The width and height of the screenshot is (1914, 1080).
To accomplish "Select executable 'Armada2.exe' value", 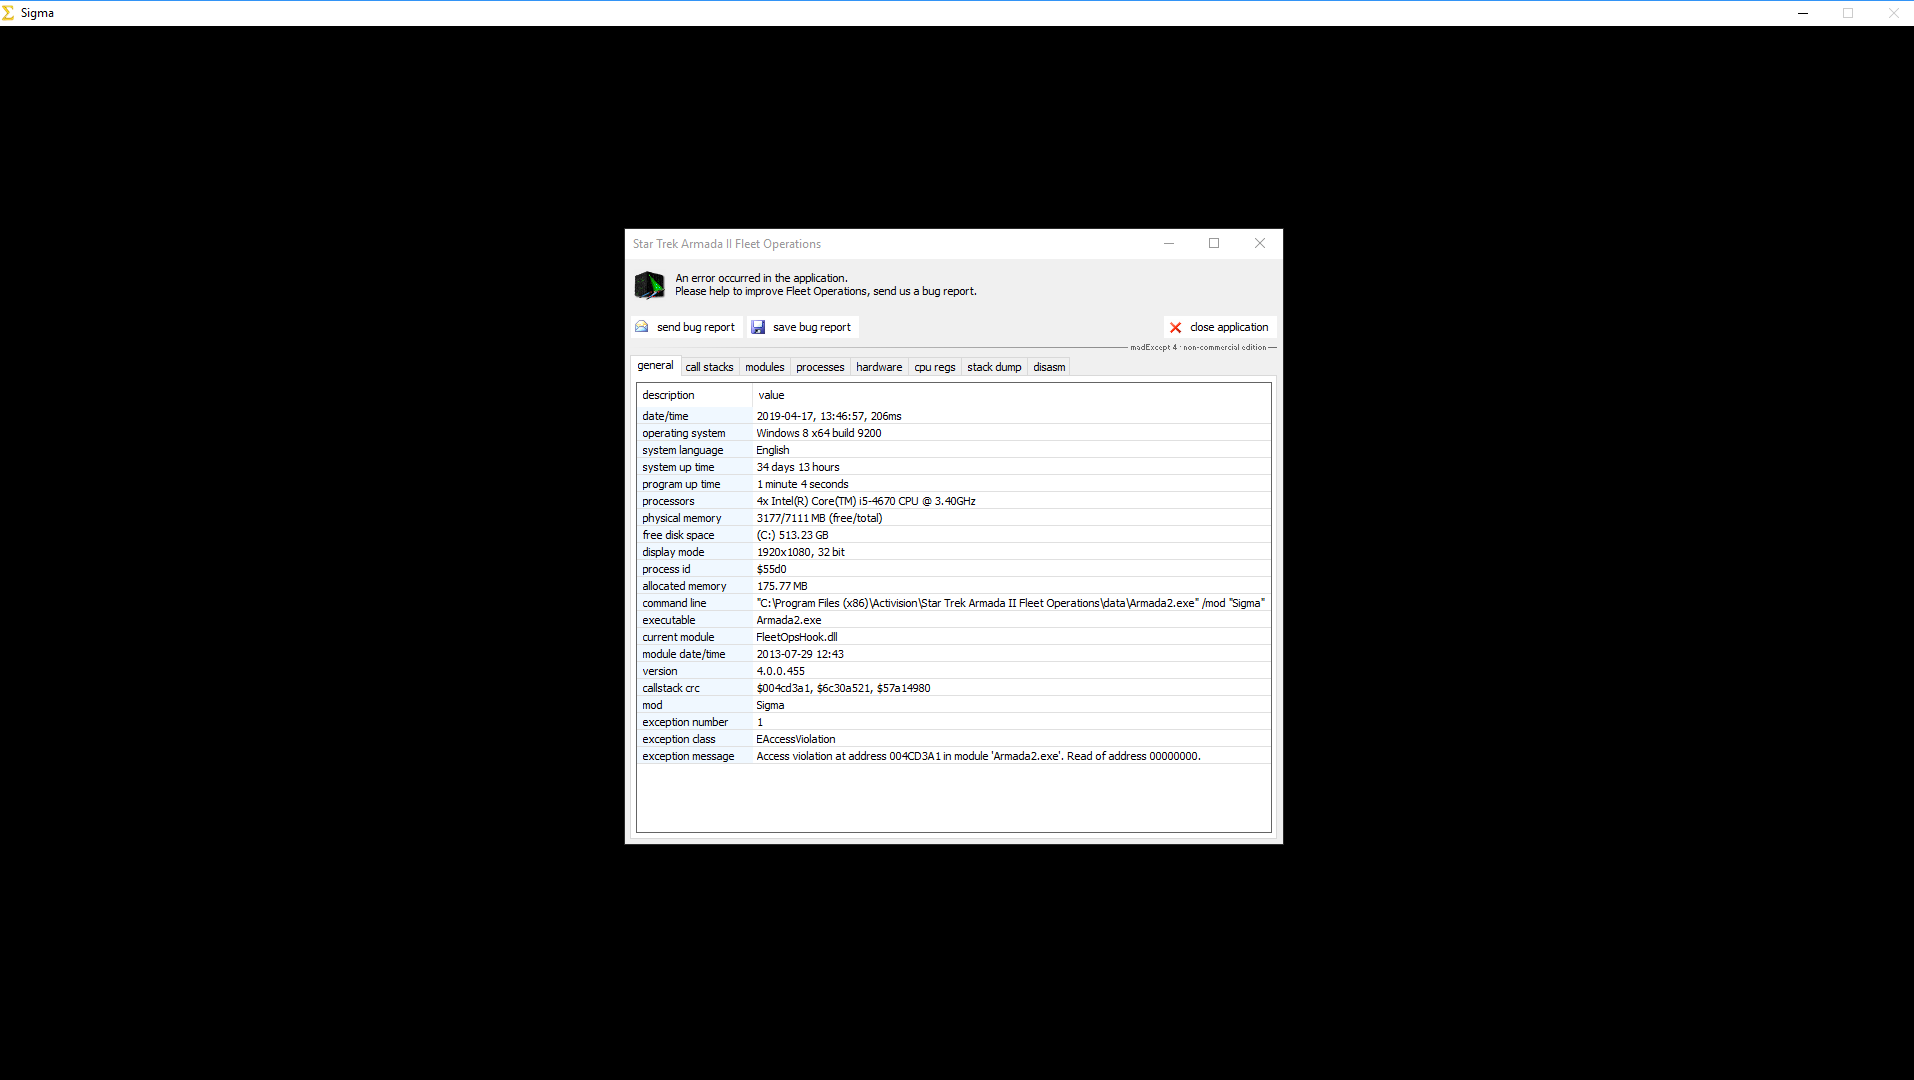I will (789, 620).
